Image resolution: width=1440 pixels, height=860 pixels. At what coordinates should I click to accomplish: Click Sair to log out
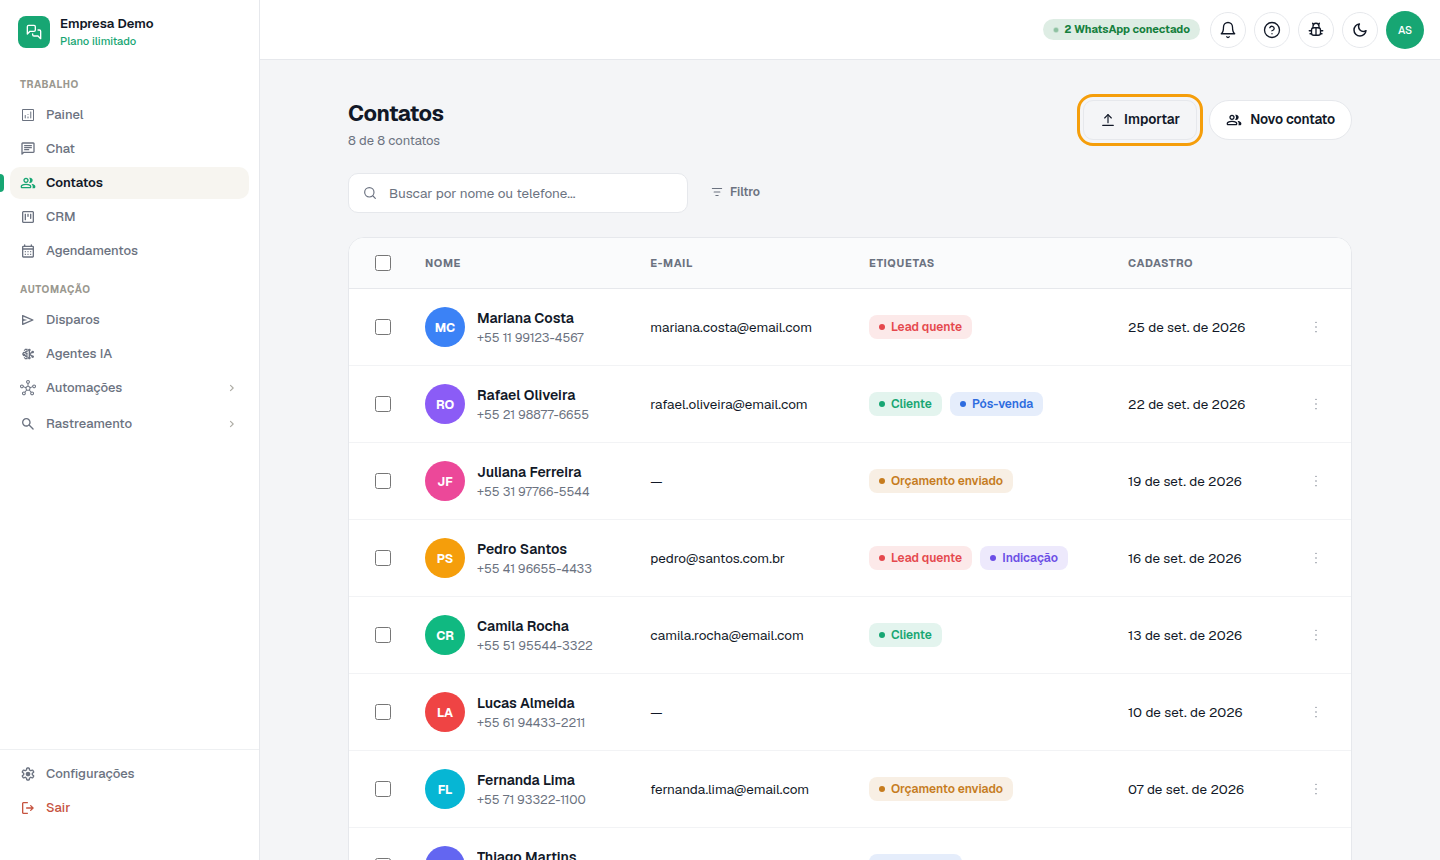129,808
